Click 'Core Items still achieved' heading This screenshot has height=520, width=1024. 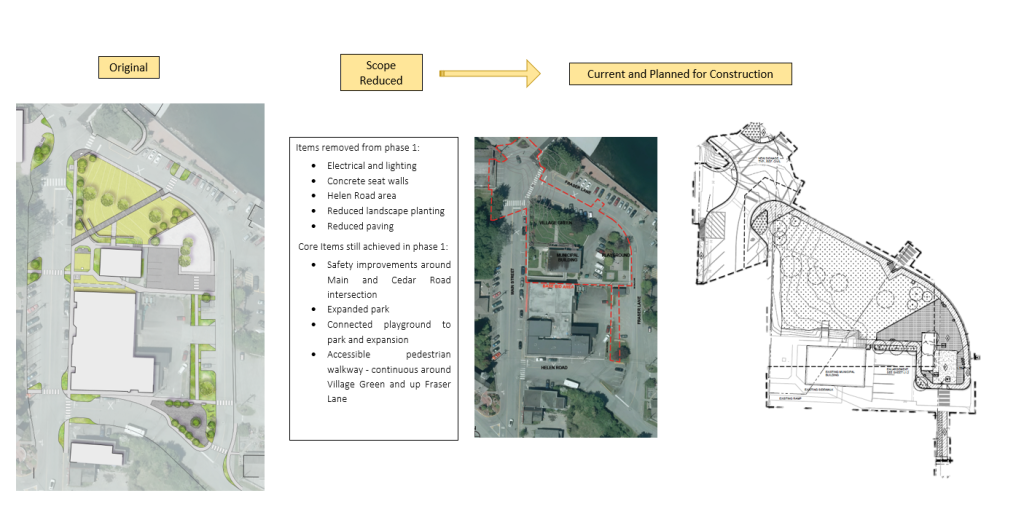(372, 246)
